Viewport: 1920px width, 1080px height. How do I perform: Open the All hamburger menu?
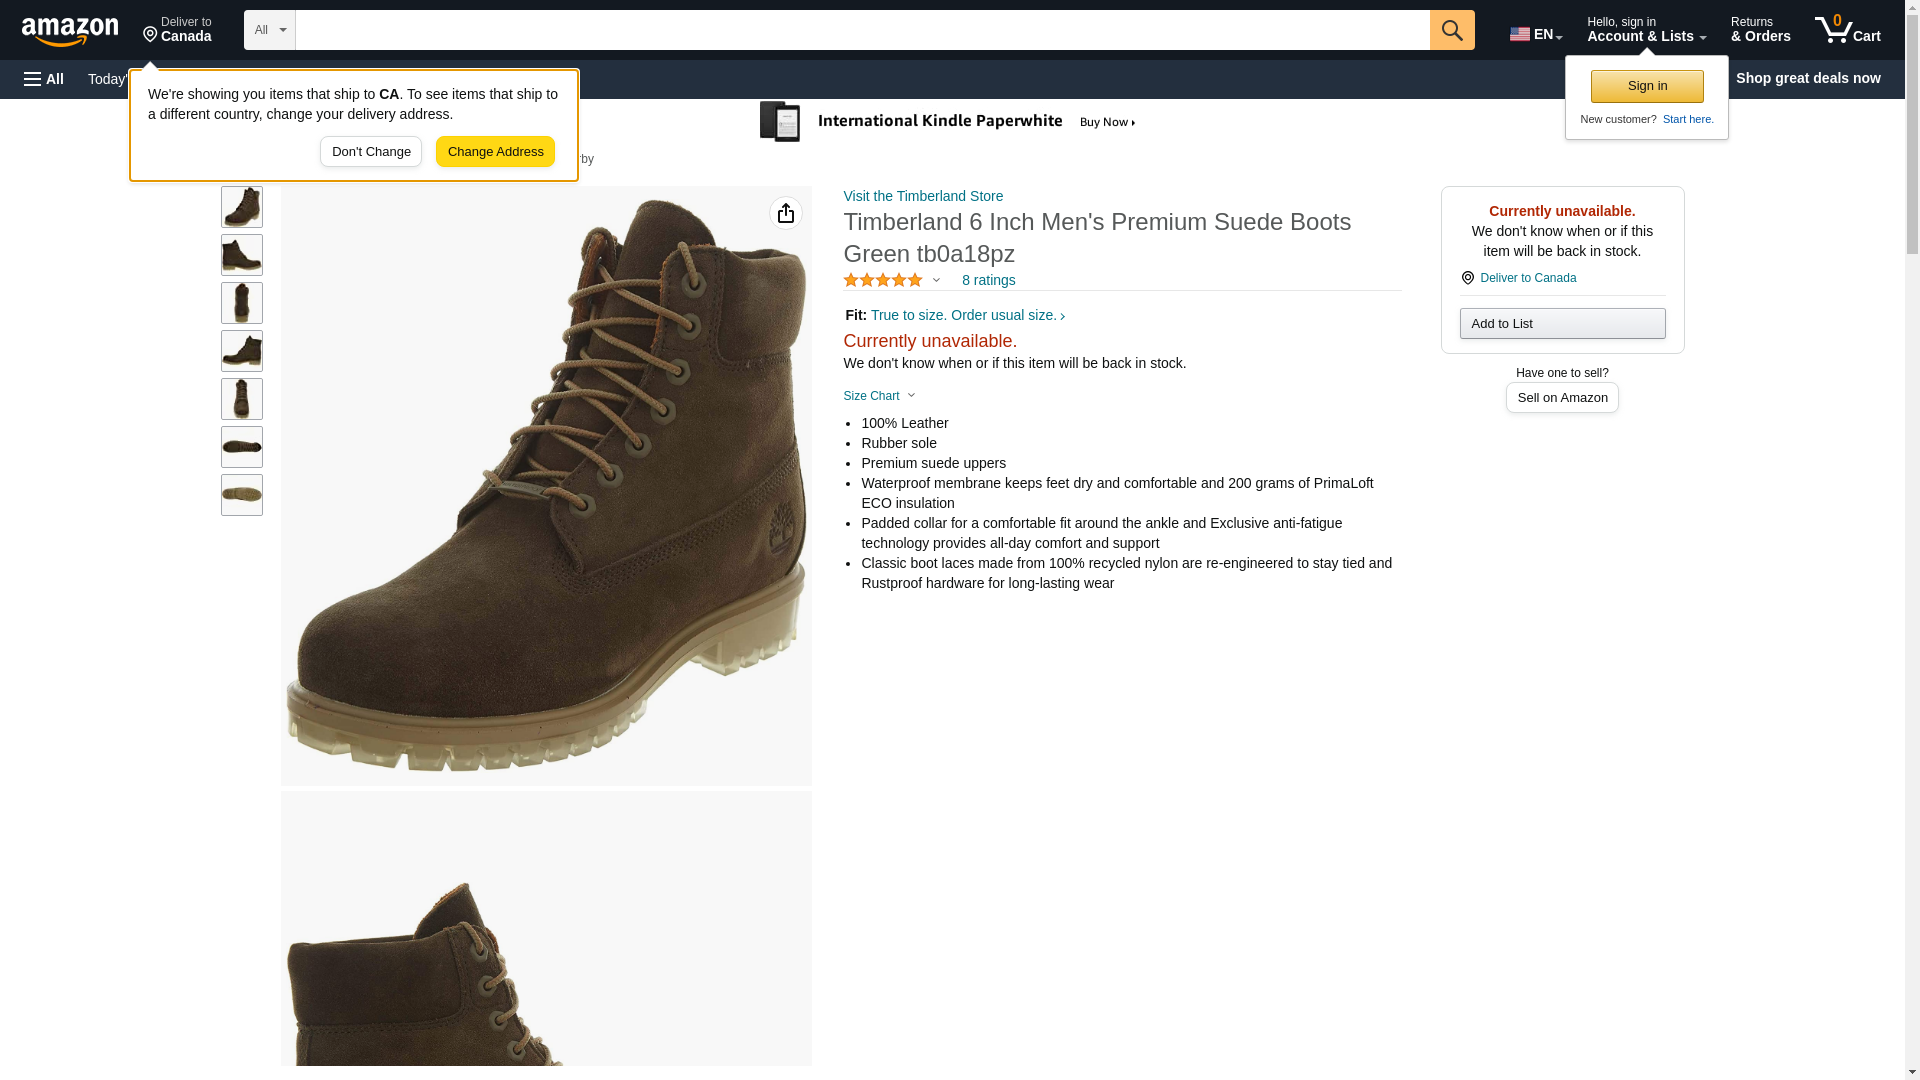[x=44, y=79]
